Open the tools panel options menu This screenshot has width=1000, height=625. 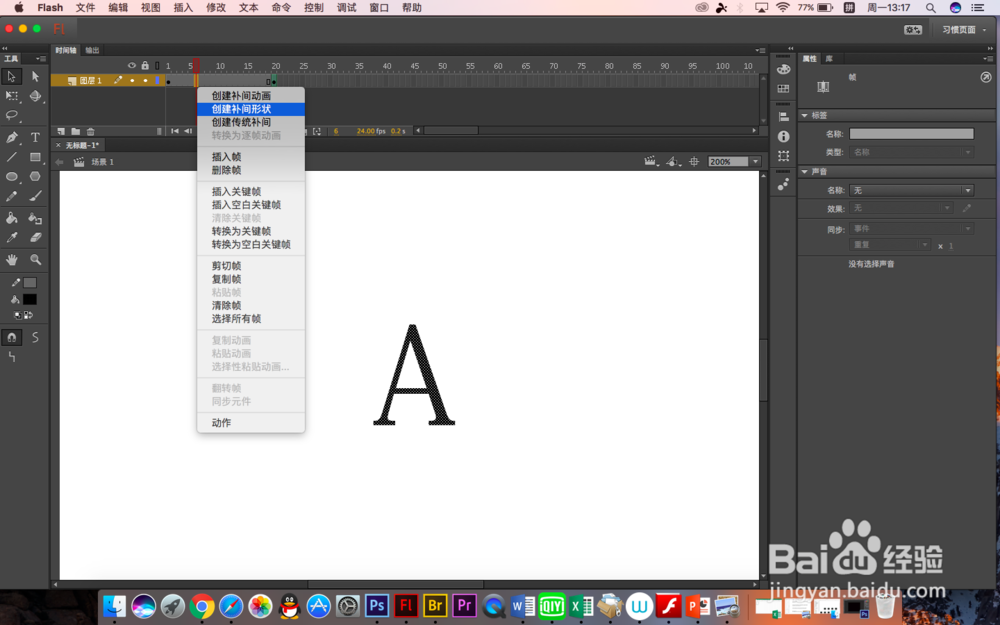click(x=41, y=59)
